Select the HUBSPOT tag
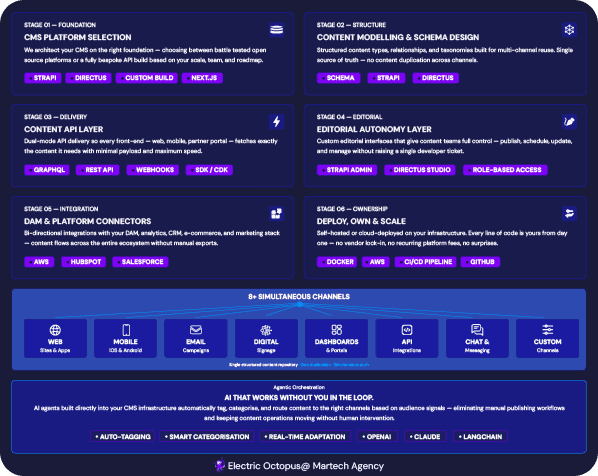 (84, 262)
